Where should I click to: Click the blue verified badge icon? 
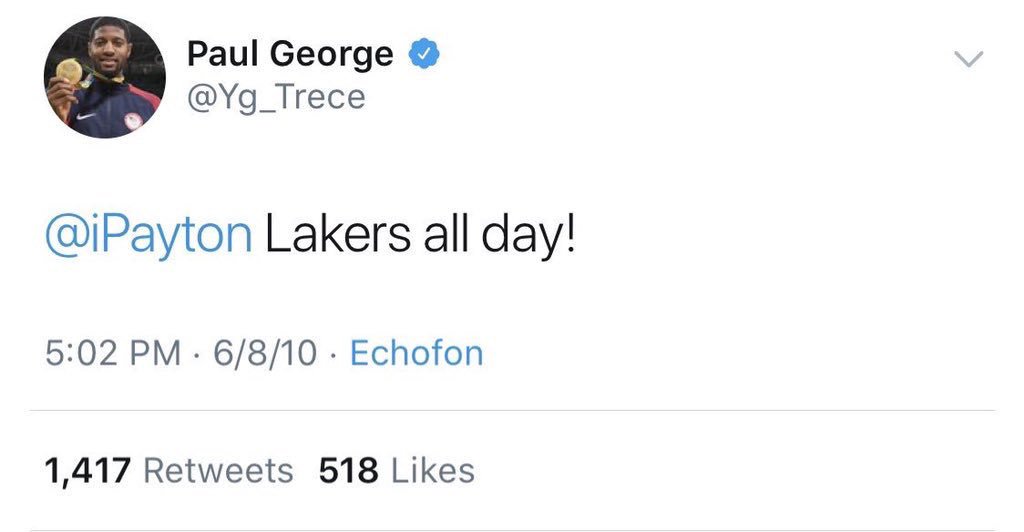(423, 55)
